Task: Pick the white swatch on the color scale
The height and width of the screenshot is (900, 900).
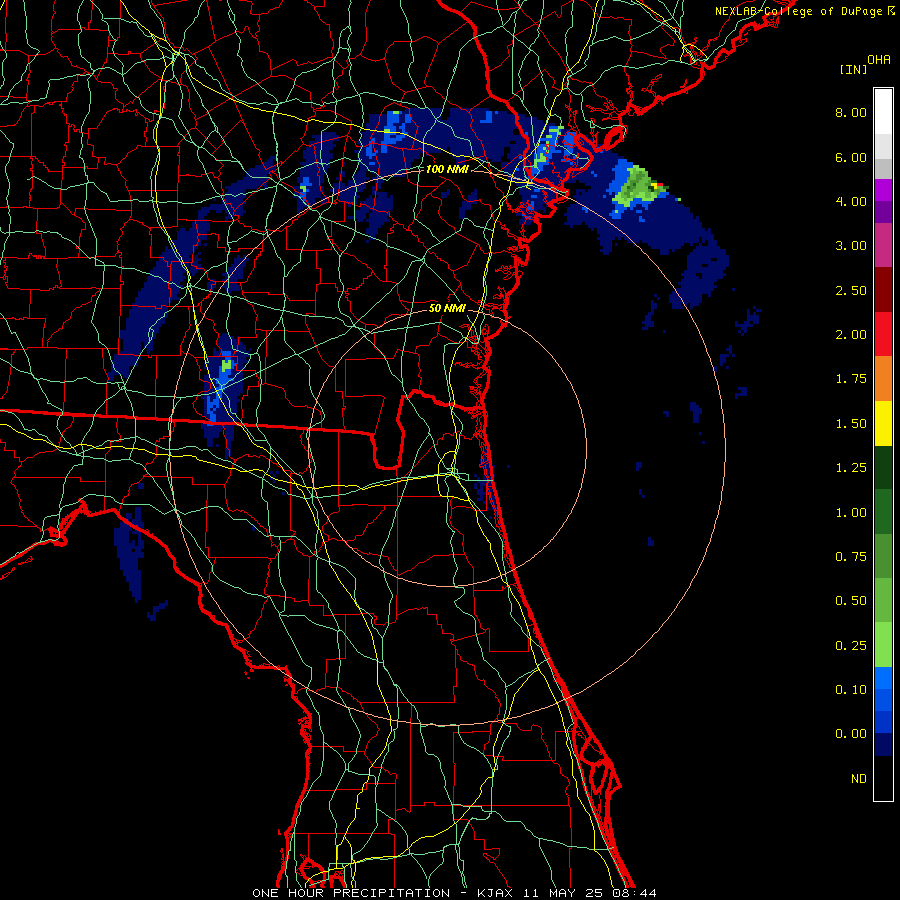Action: click(x=883, y=112)
